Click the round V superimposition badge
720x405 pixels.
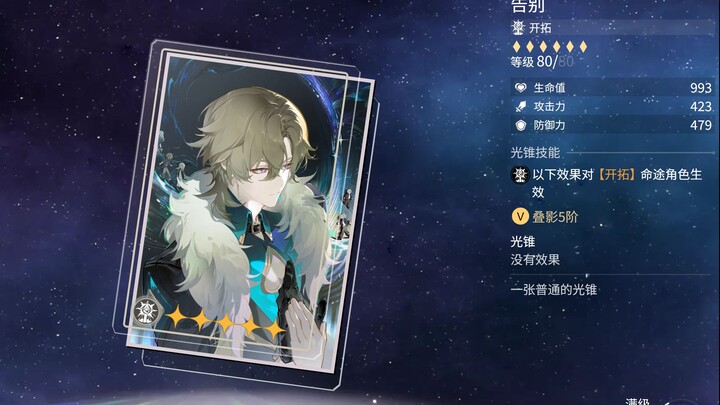(x=520, y=216)
